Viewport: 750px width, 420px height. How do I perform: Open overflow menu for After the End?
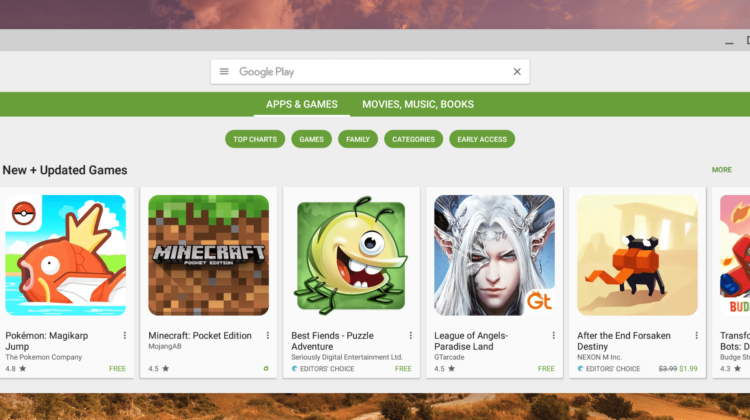(x=696, y=336)
